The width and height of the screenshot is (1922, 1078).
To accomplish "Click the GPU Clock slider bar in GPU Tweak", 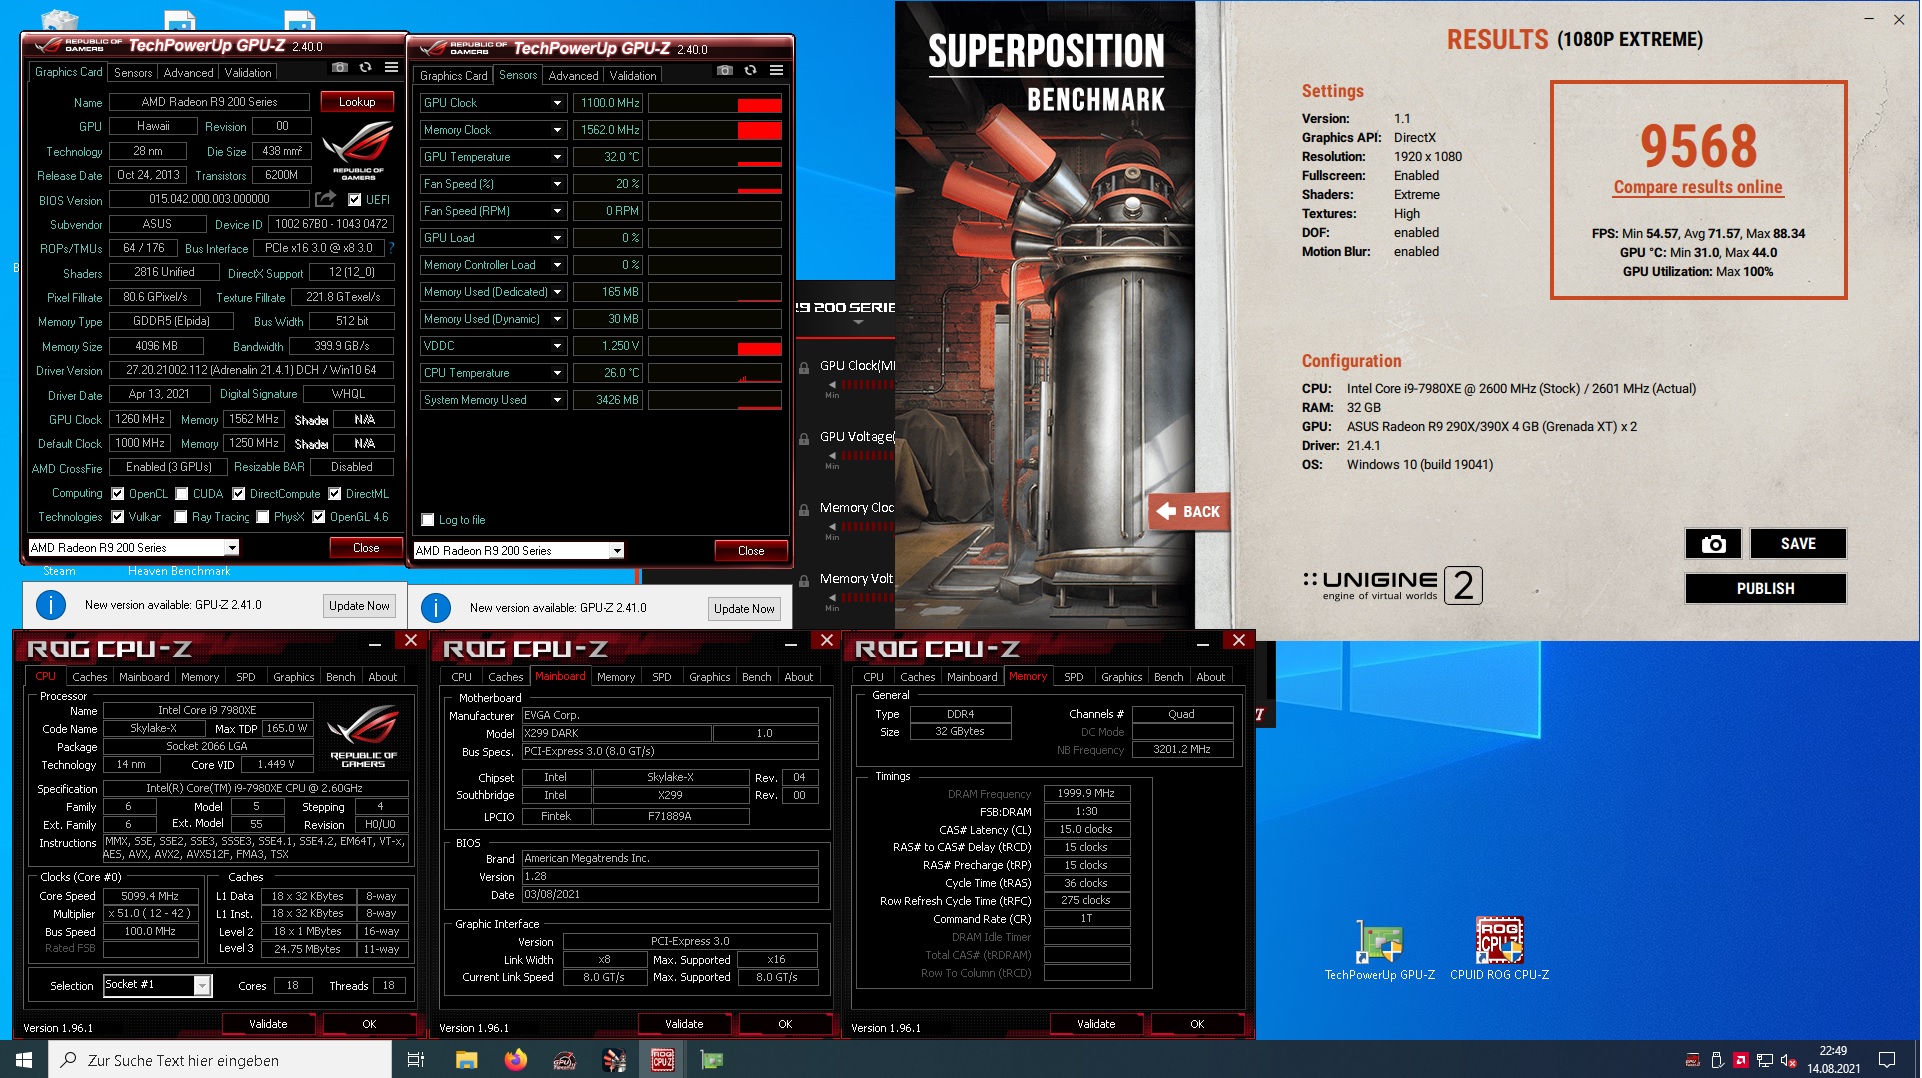I will click(x=867, y=384).
